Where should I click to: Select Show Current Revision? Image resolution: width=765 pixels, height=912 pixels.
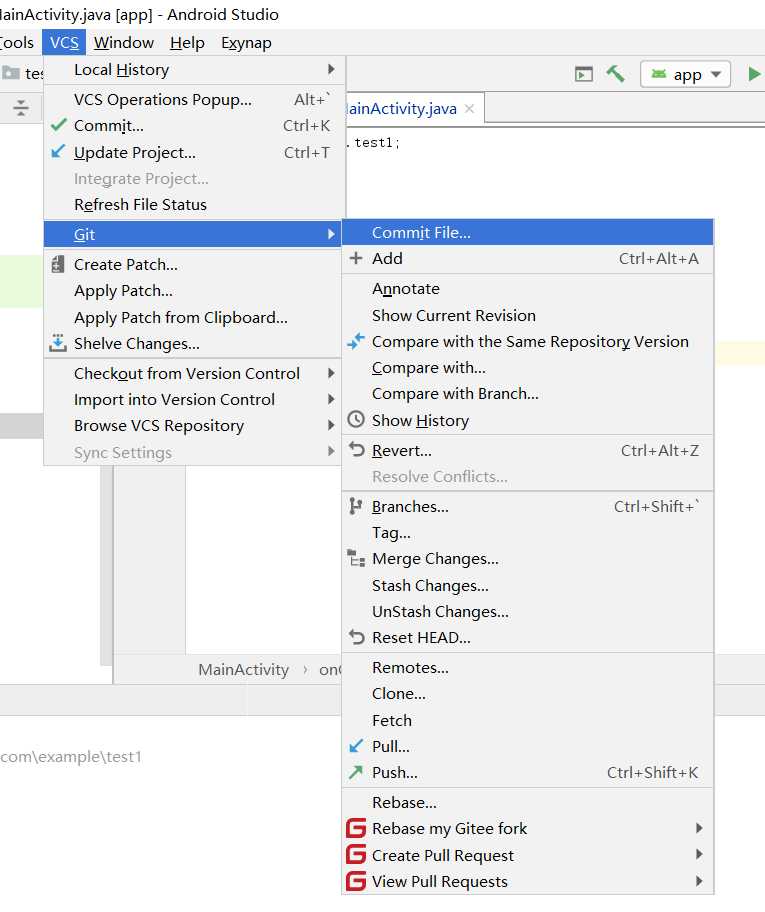pos(527,315)
